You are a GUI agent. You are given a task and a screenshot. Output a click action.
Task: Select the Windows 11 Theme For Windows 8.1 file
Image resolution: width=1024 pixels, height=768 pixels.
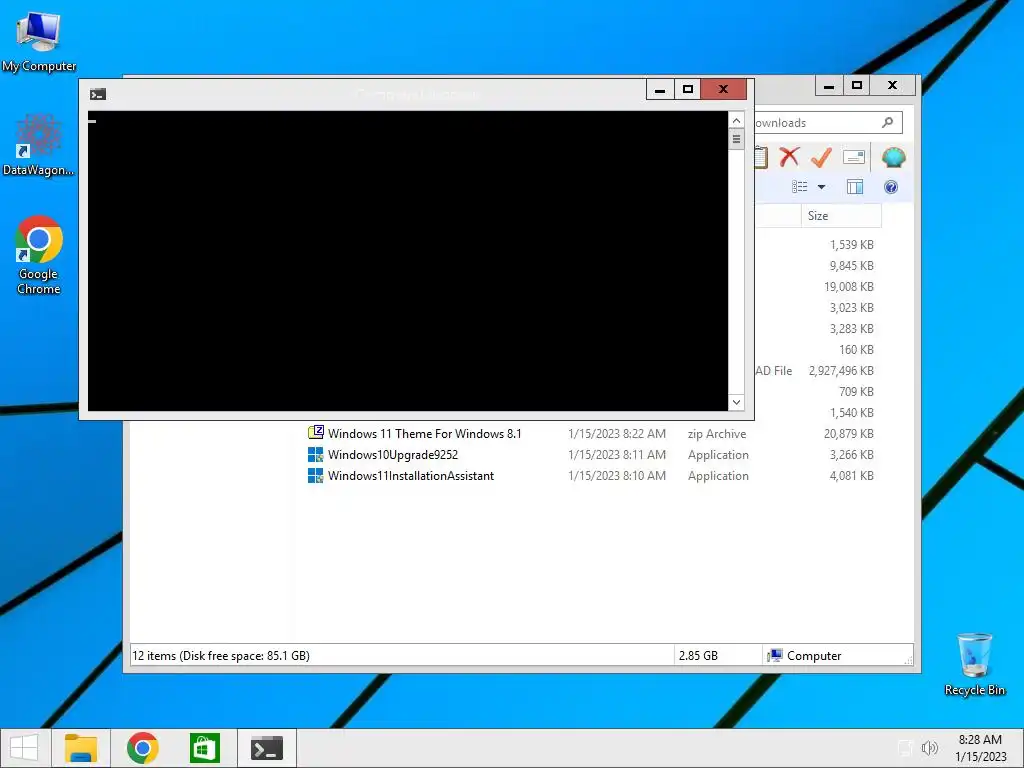(424, 434)
